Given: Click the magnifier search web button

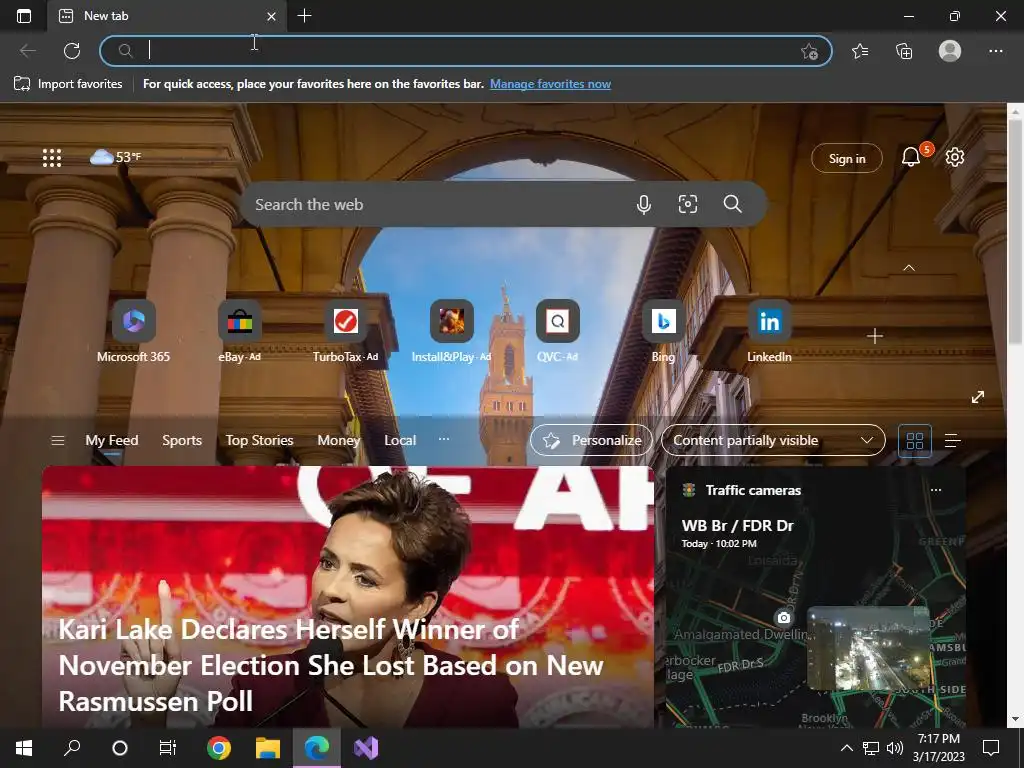Looking at the screenshot, I should [732, 204].
